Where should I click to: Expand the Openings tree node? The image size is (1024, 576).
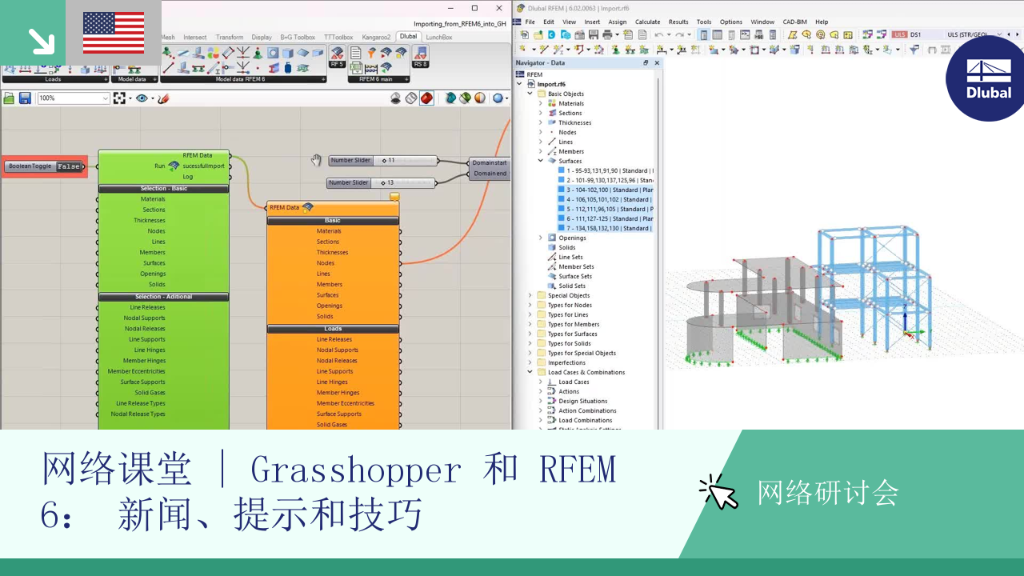pos(540,238)
